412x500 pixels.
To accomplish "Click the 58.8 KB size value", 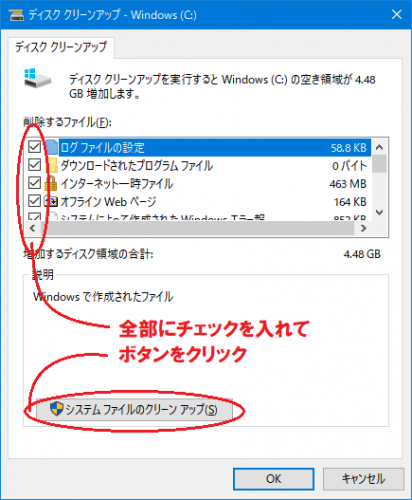I will point(348,148).
